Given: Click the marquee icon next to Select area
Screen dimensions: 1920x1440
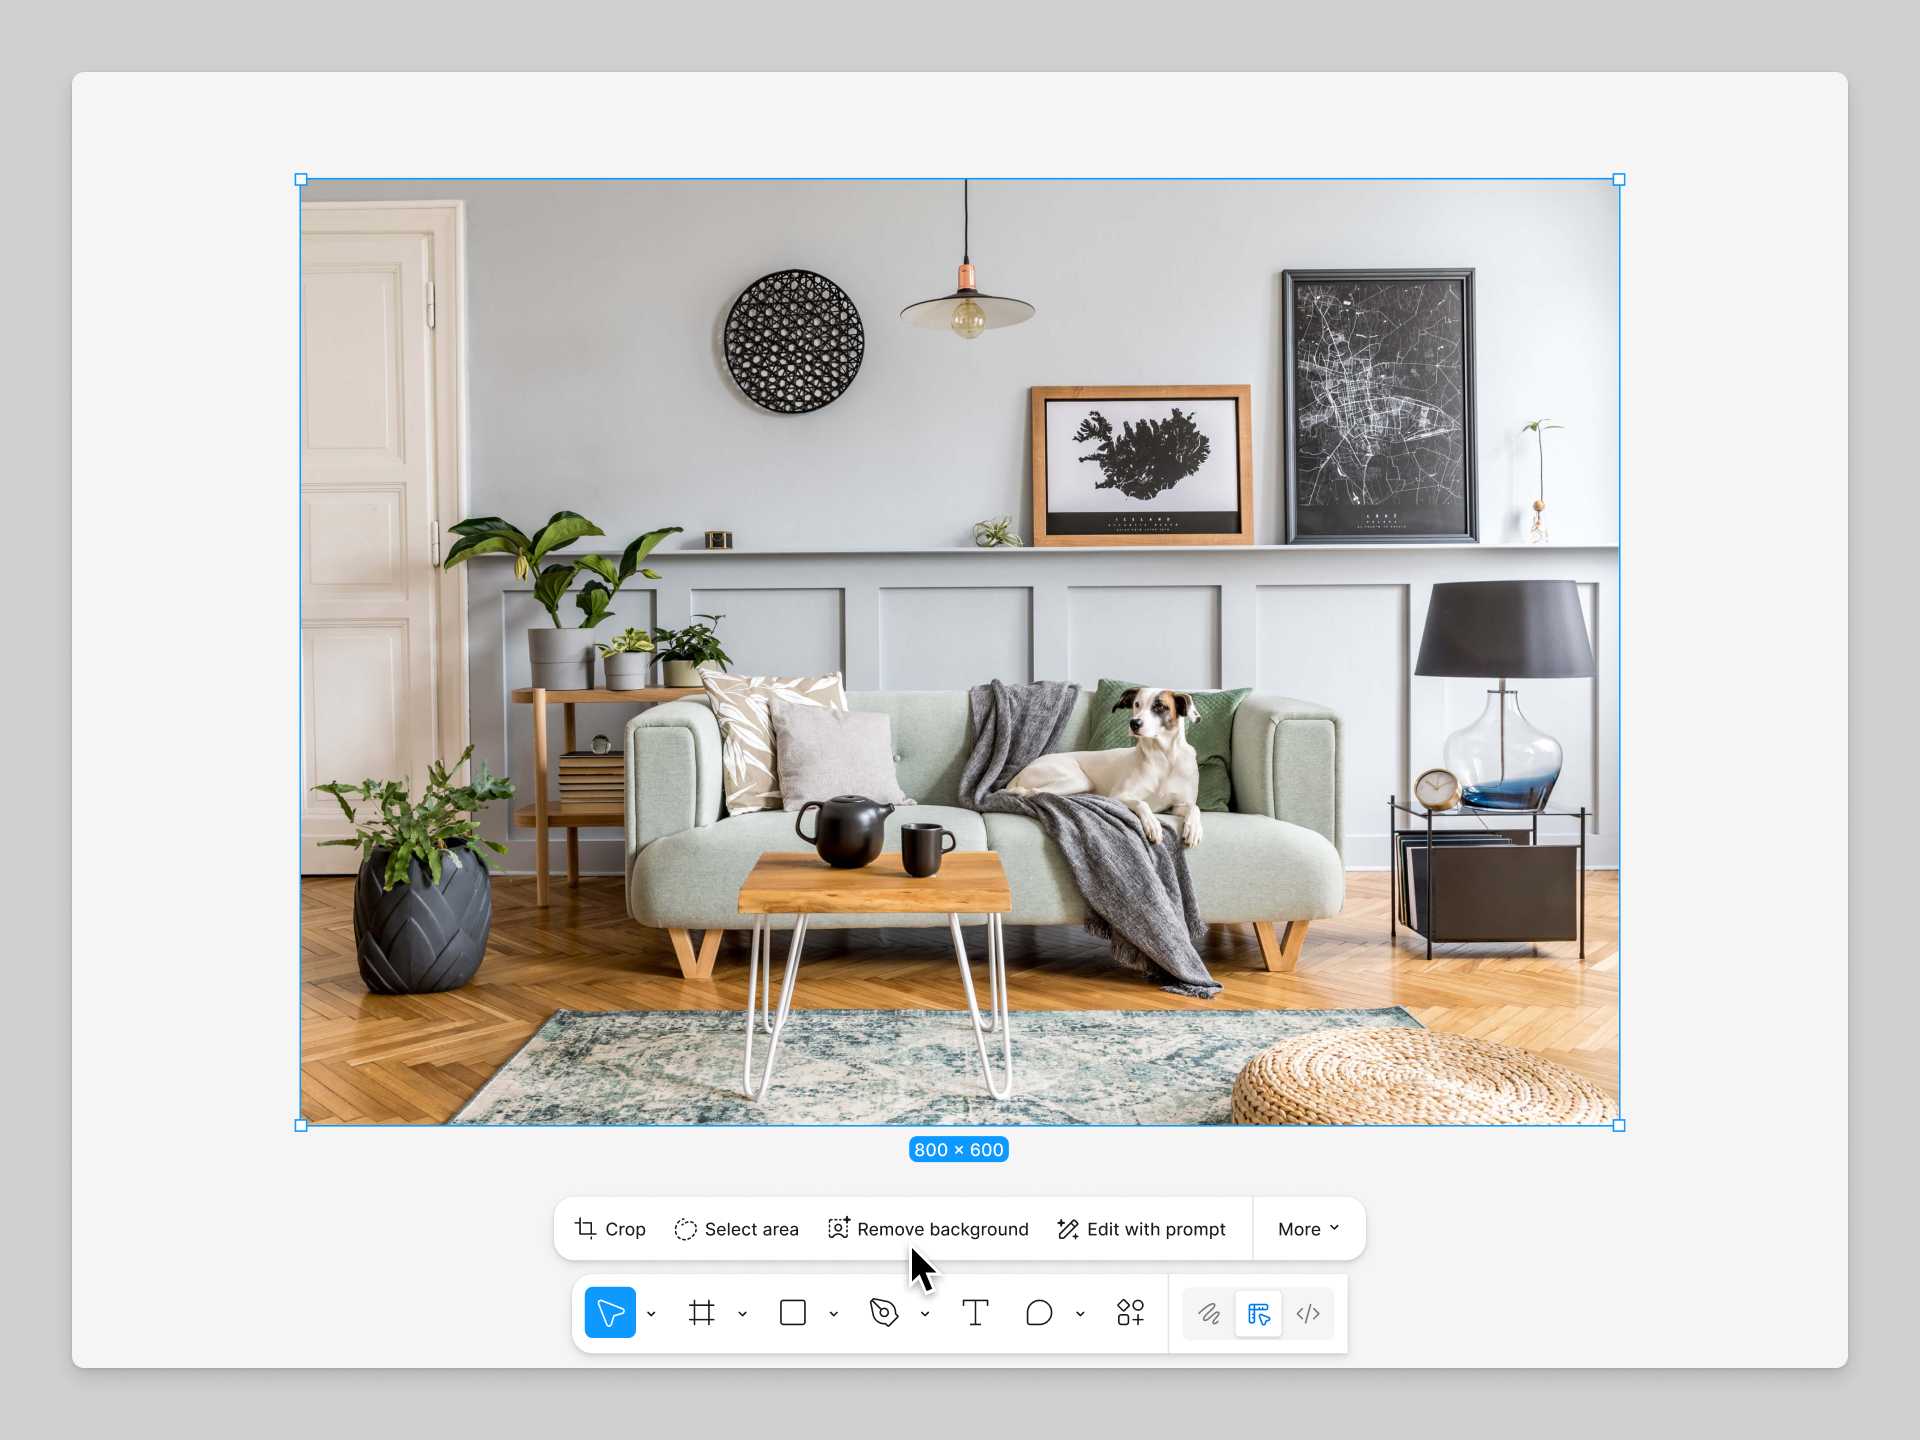Looking at the screenshot, I should click(x=686, y=1229).
